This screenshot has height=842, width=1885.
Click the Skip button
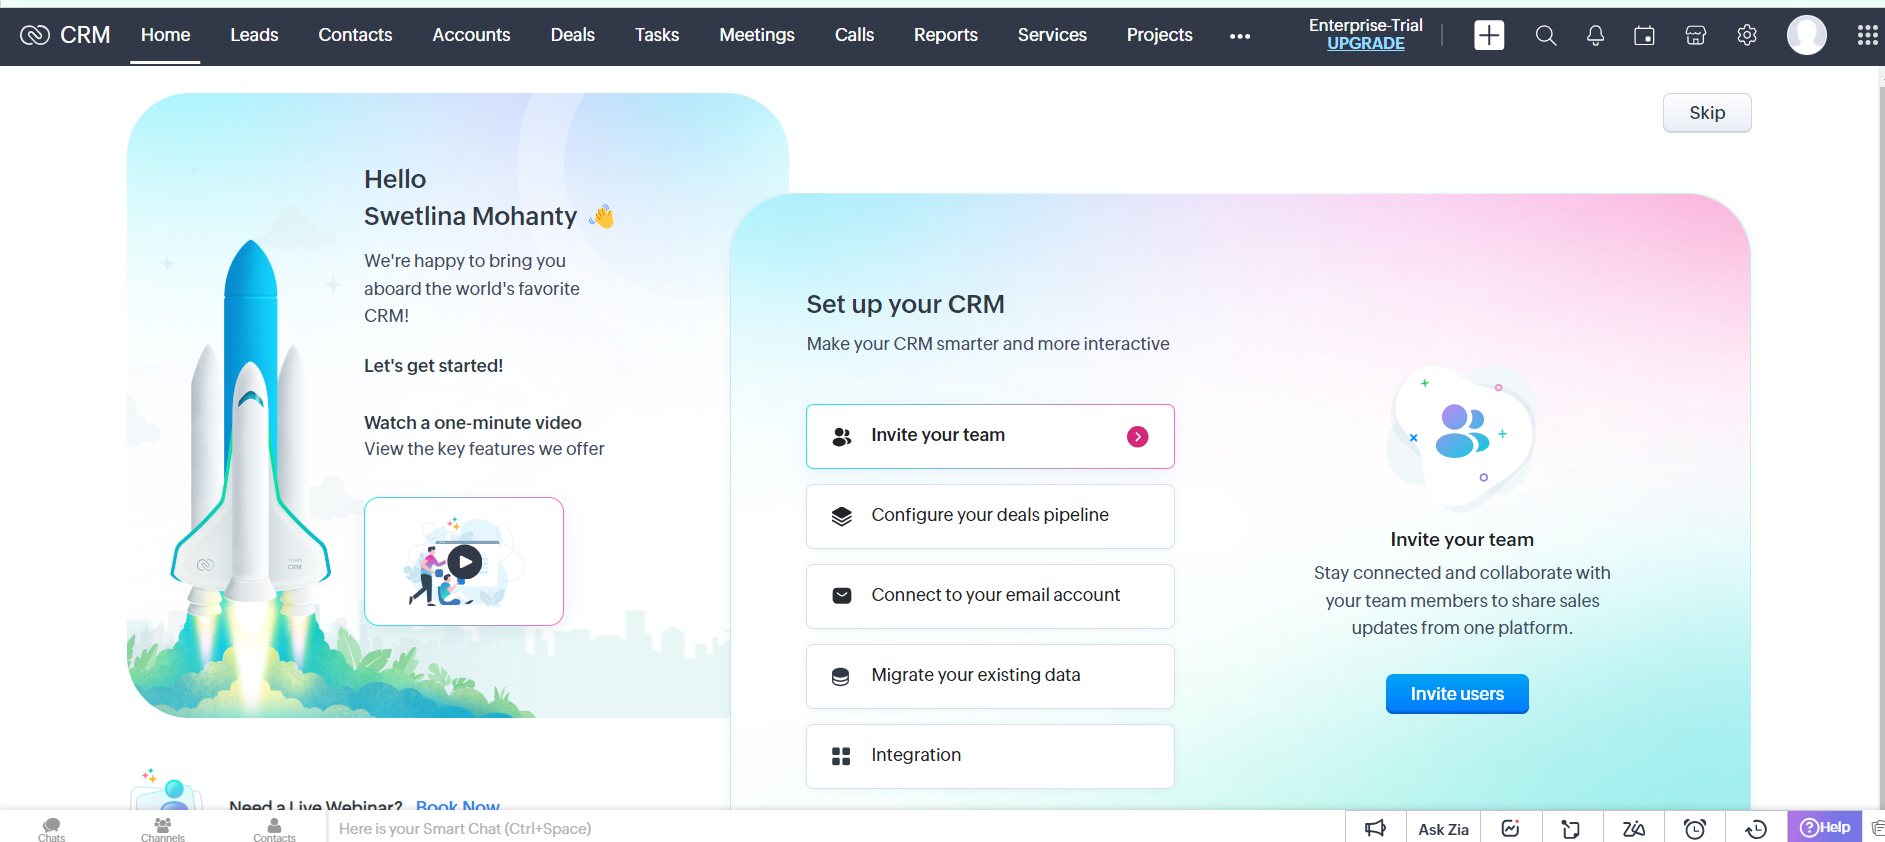click(1707, 113)
